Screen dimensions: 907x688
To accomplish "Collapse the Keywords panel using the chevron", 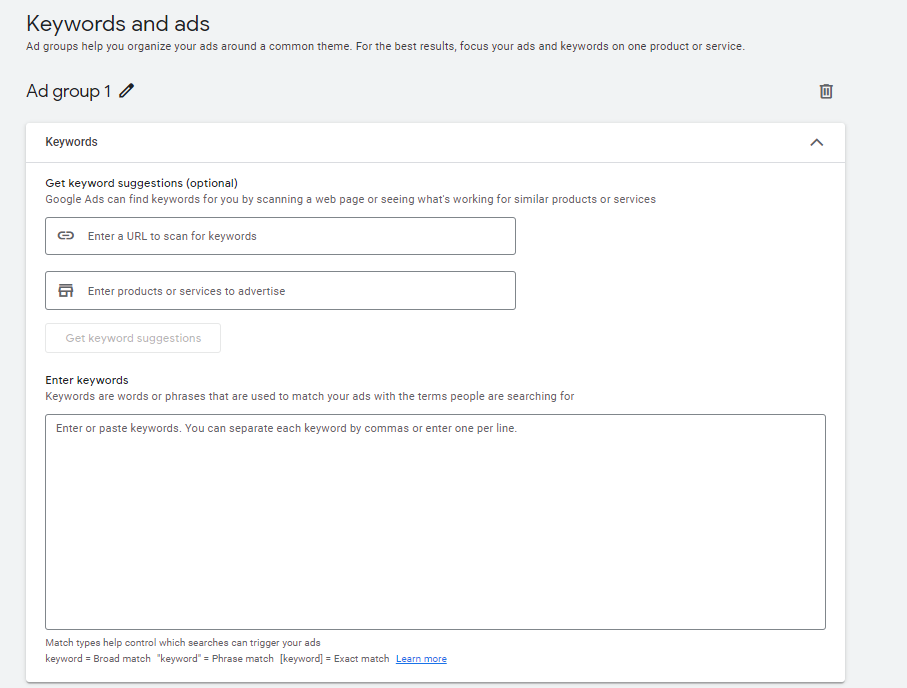I will (x=816, y=142).
